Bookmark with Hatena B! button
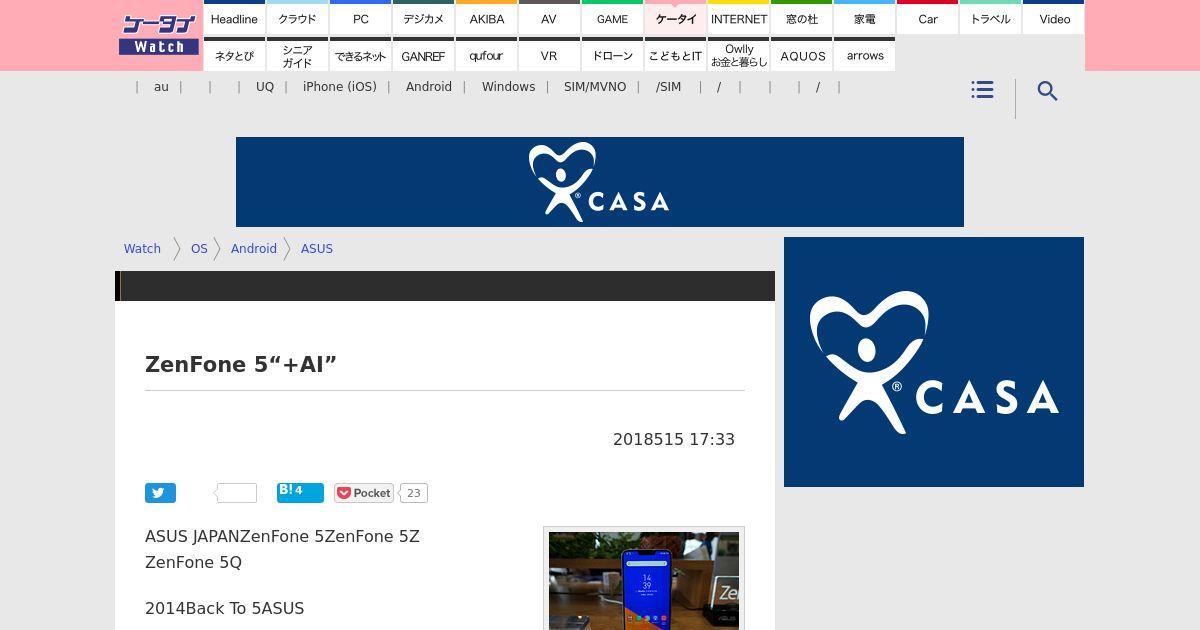This screenshot has width=1200, height=630. (300, 492)
